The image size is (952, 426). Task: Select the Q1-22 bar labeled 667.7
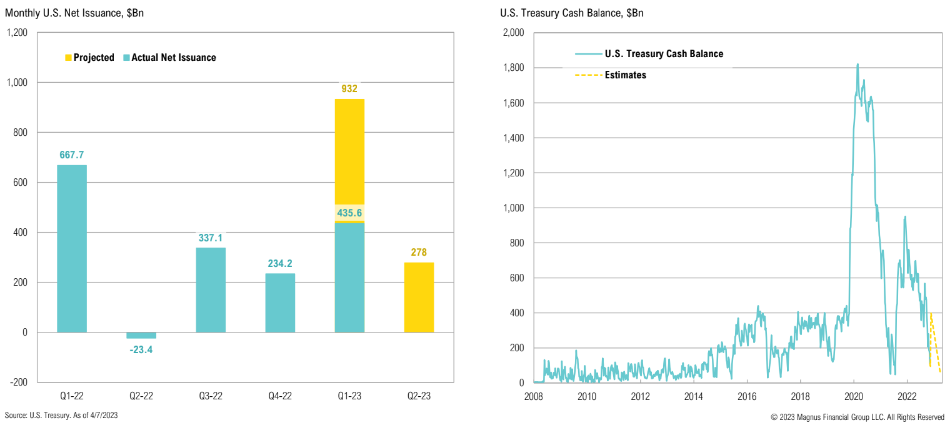pos(71,249)
